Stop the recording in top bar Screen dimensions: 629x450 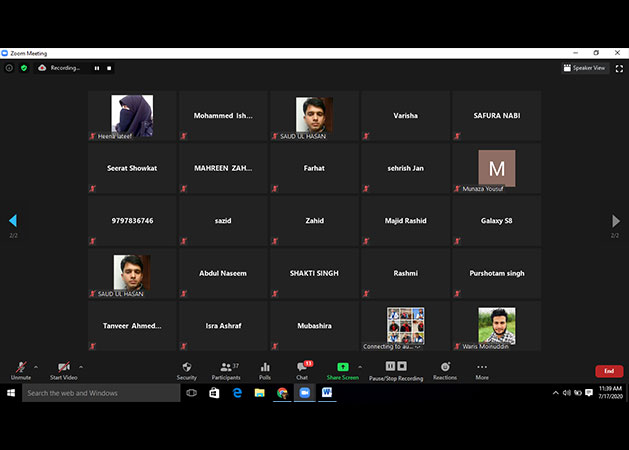coord(109,68)
